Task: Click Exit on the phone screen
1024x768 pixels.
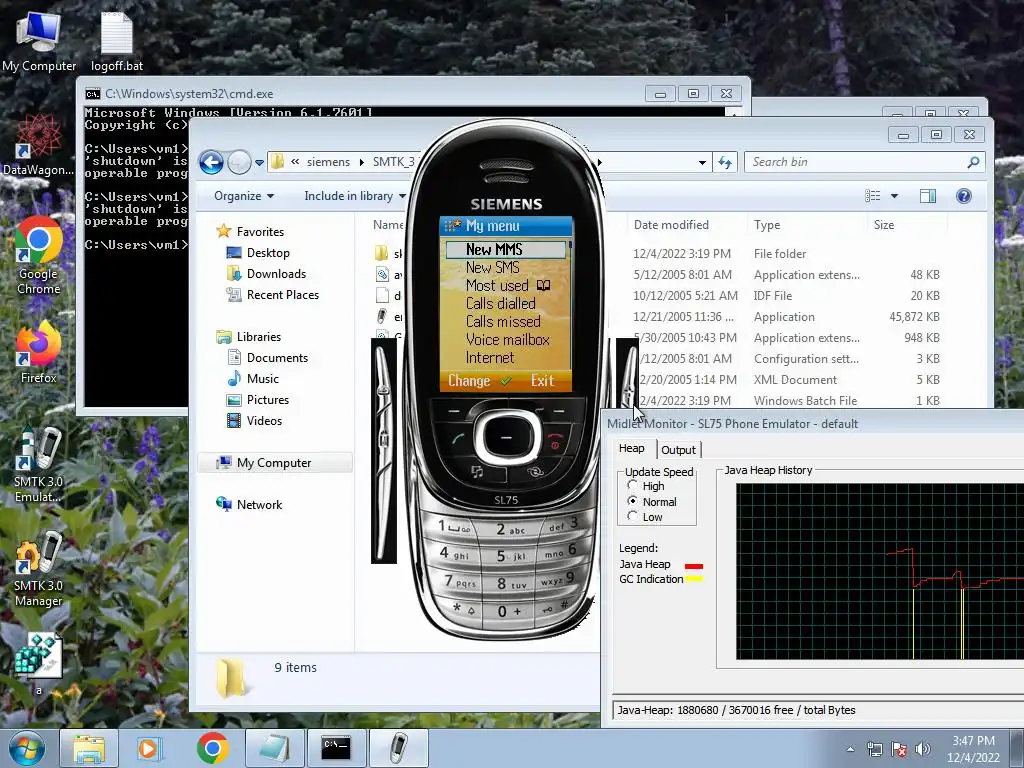Action: click(542, 381)
